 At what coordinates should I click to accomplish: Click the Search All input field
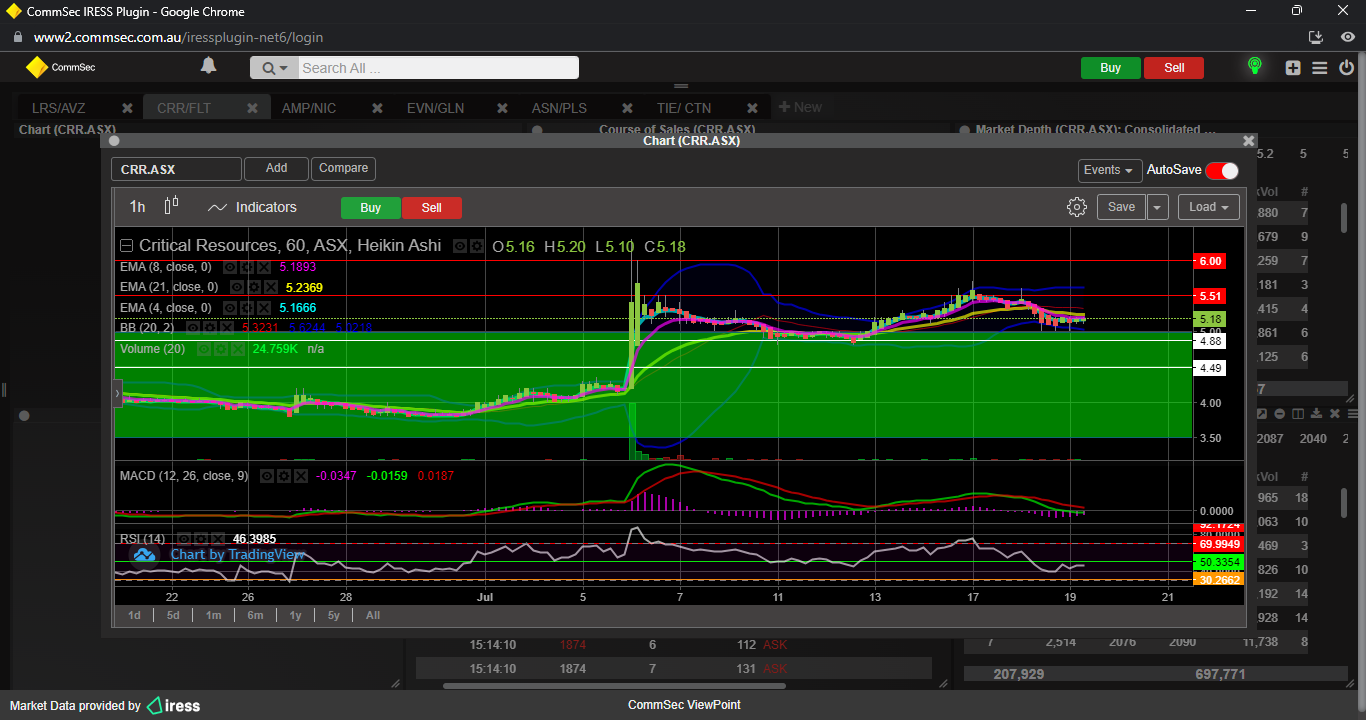438,68
